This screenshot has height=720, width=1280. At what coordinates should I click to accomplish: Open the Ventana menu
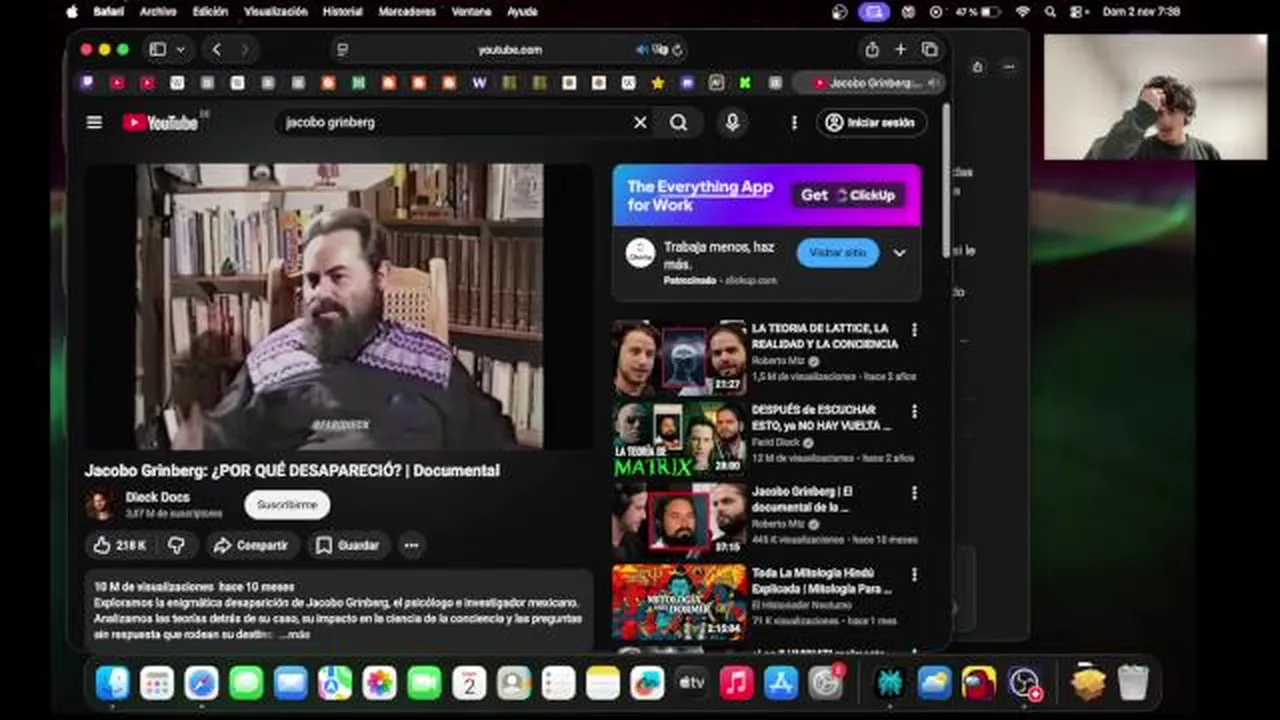(x=471, y=12)
